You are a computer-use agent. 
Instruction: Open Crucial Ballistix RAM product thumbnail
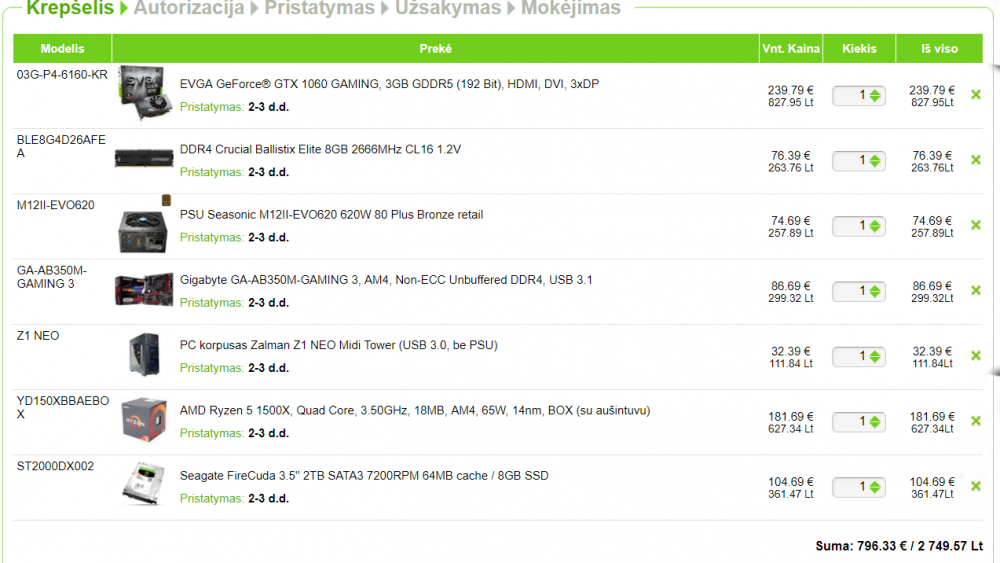[x=143, y=158]
